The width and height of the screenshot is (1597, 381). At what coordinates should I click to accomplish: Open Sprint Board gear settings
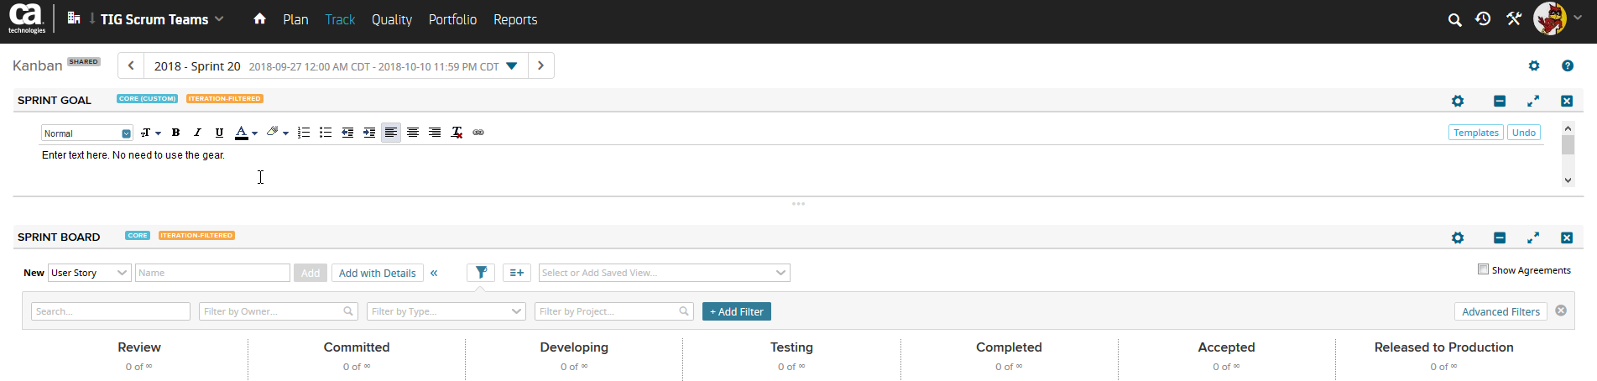coord(1458,238)
